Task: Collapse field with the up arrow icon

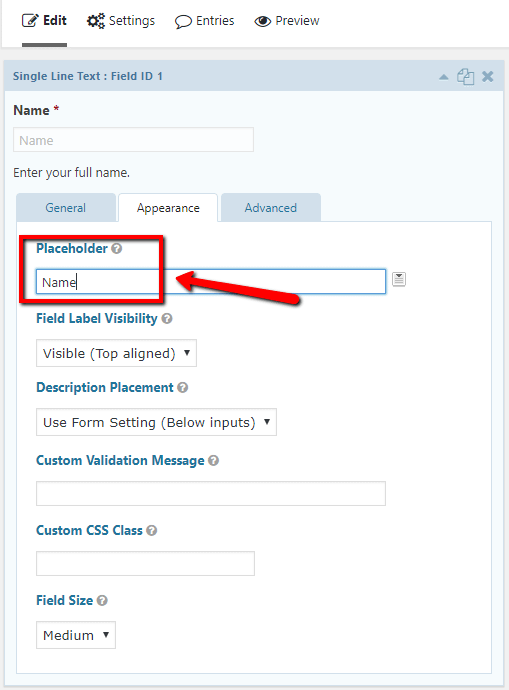Action: [443, 77]
